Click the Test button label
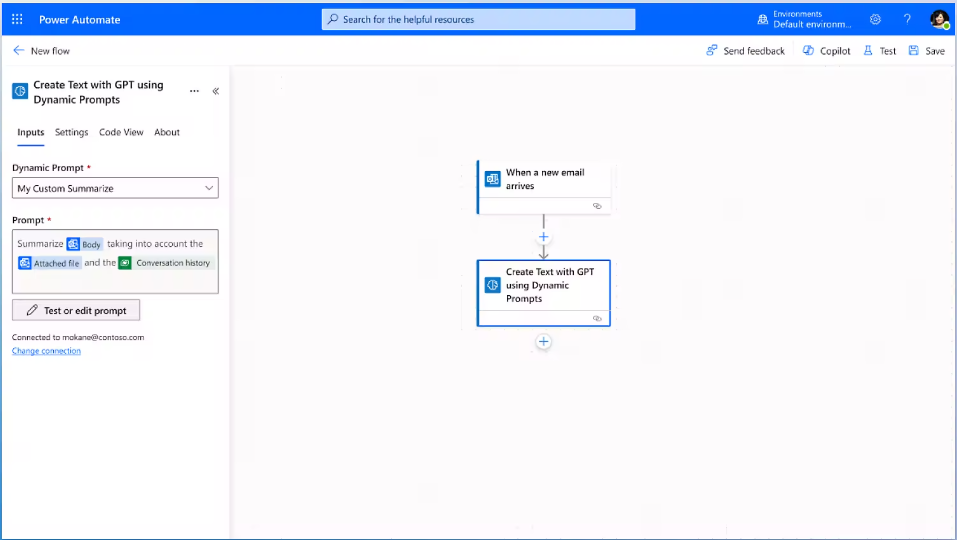The height and width of the screenshot is (540, 957). [887, 51]
